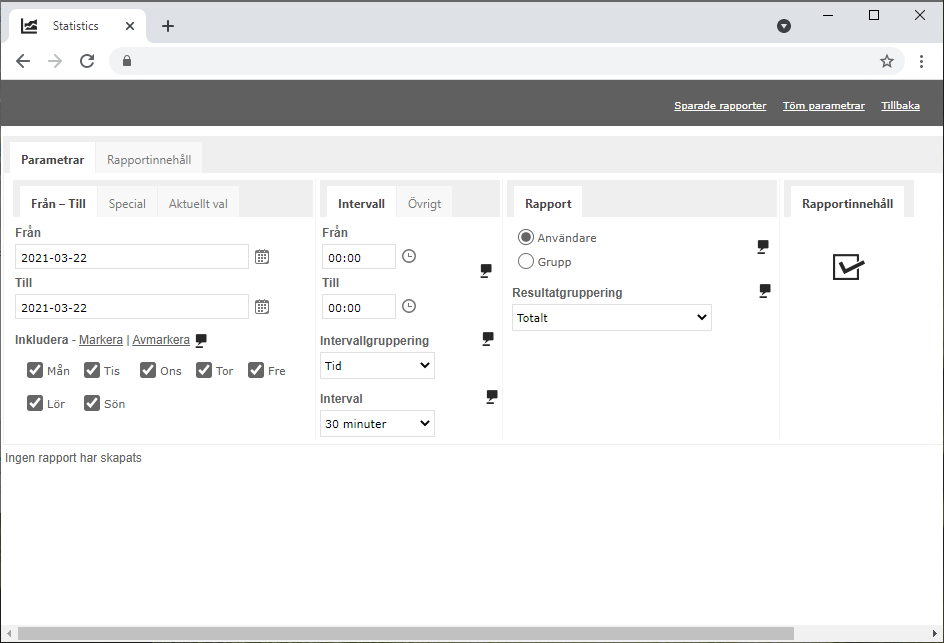Toggle the Tor checkbox
The height and width of the screenshot is (643, 944).
(204, 370)
